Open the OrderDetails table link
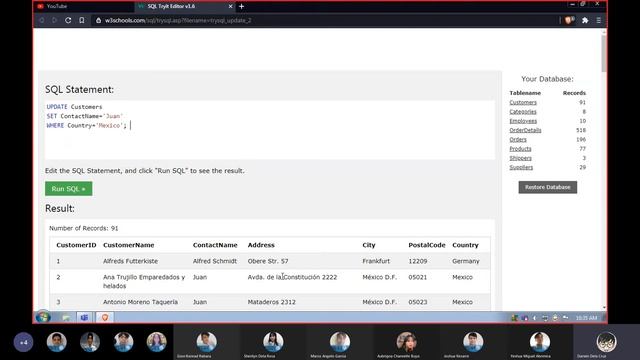The height and width of the screenshot is (360, 640). (525, 130)
